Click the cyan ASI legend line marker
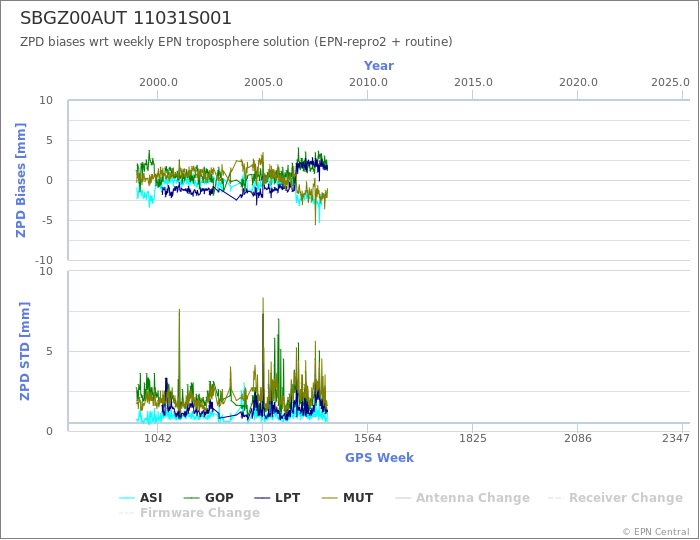 (x=127, y=498)
